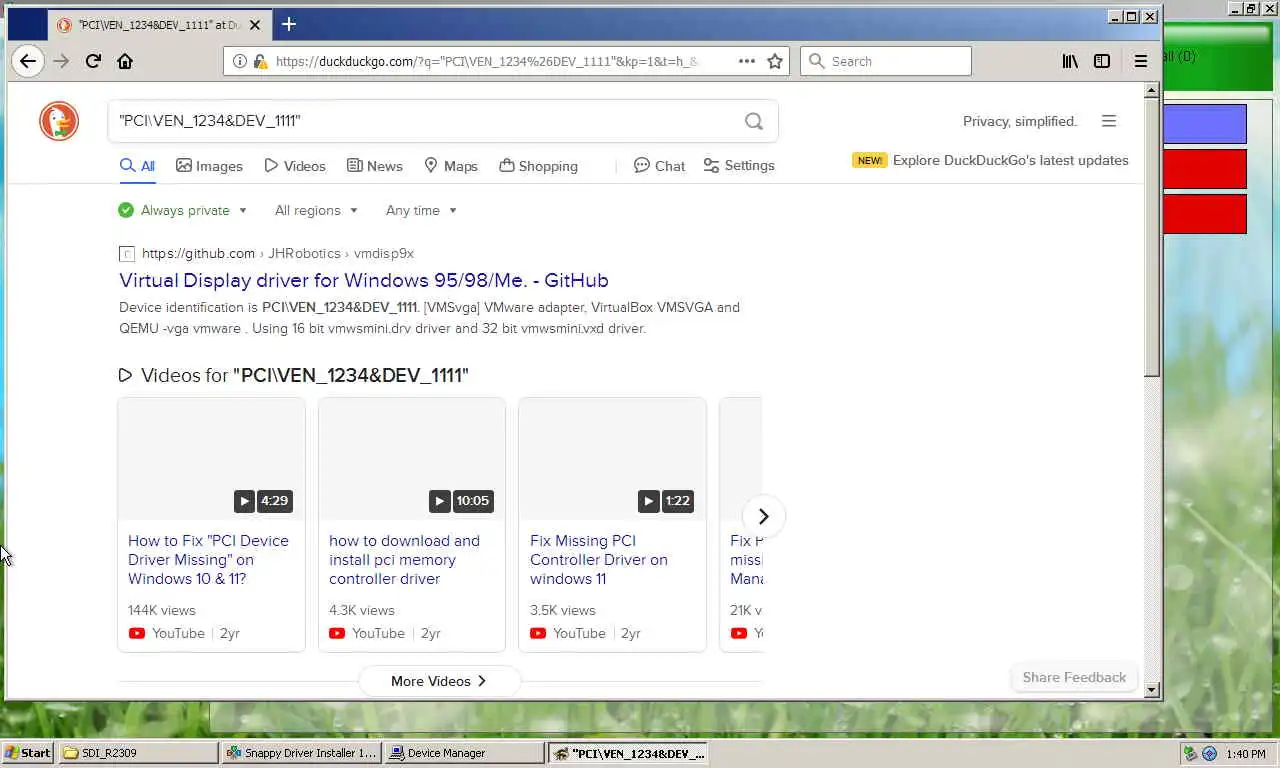Open DuckDuckGo Chat
This screenshot has height=768, width=1280.
pos(660,166)
